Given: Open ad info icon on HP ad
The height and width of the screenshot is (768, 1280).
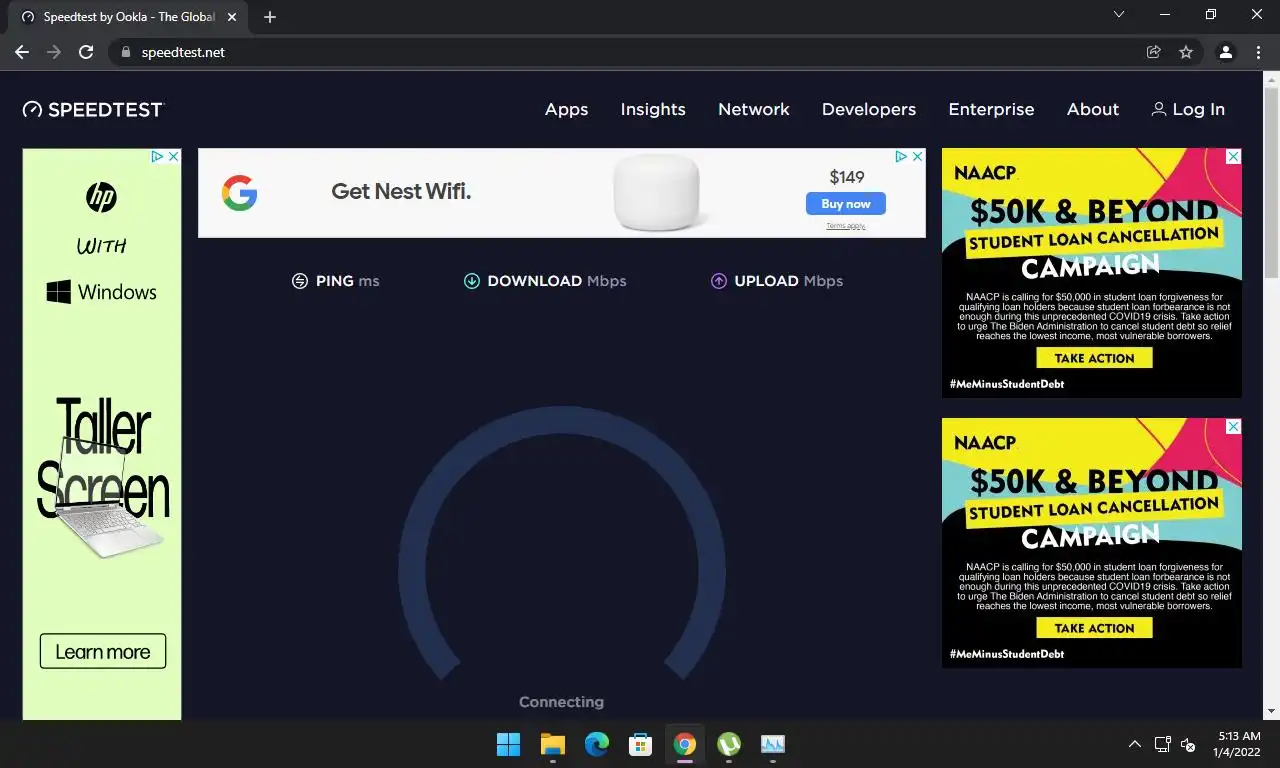Looking at the screenshot, I should coord(157,157).
